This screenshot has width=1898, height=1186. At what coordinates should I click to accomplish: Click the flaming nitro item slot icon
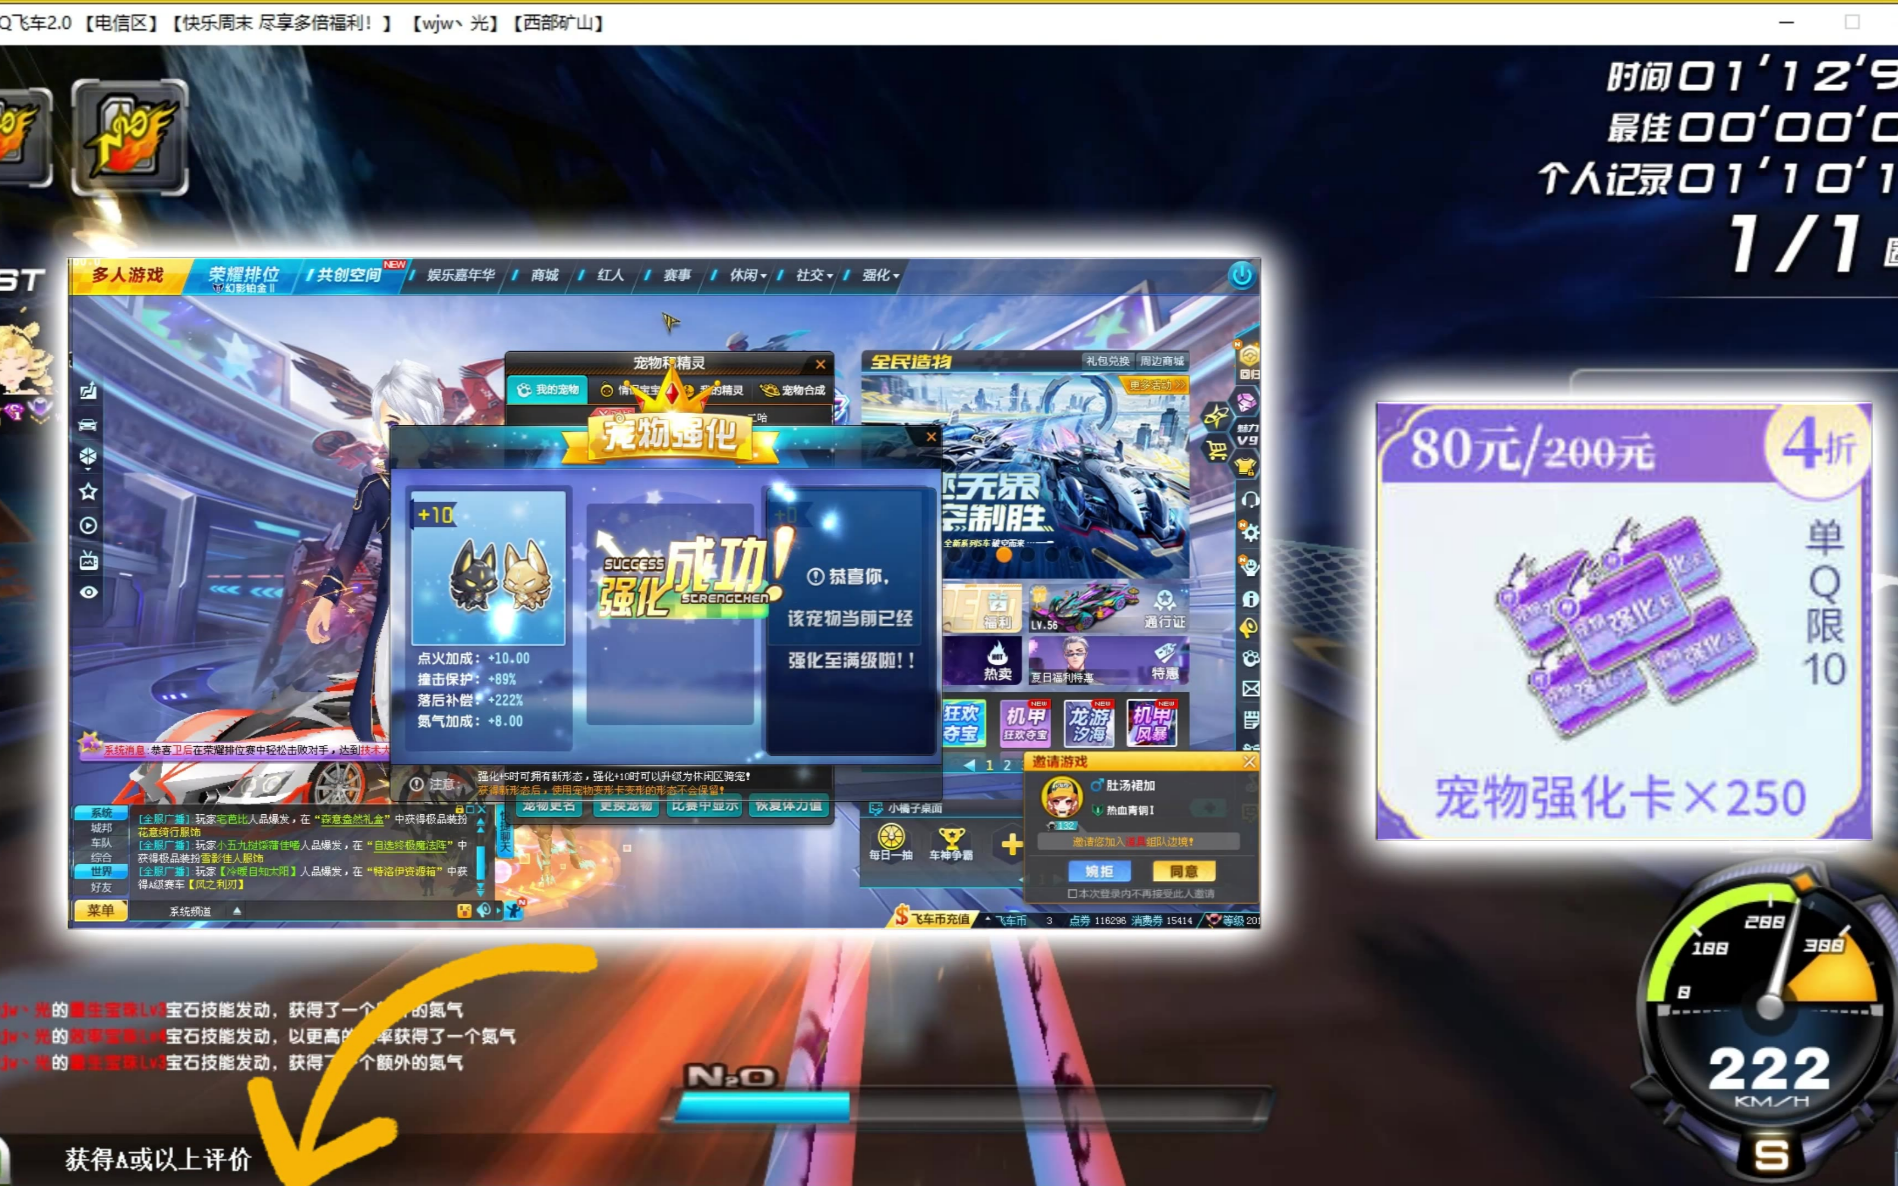coord(129,137)
